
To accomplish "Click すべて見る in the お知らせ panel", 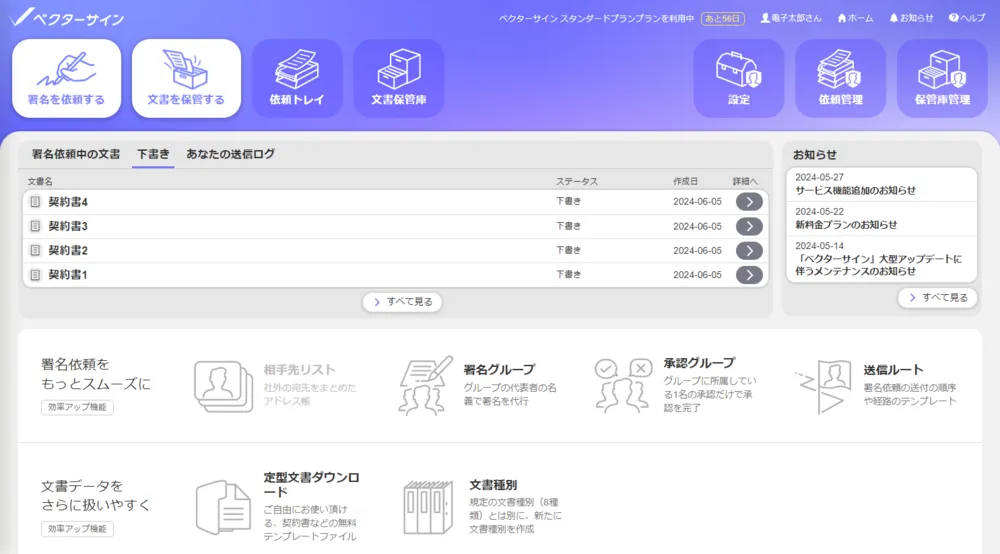I will coord(938,298).
